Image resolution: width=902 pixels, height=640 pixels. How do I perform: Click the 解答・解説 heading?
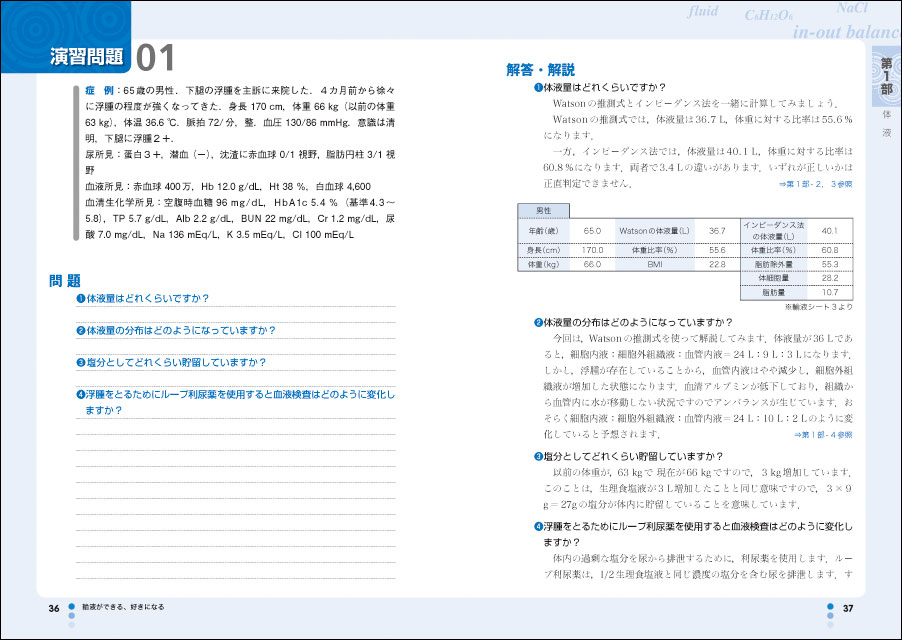click(x=541, y=70)
